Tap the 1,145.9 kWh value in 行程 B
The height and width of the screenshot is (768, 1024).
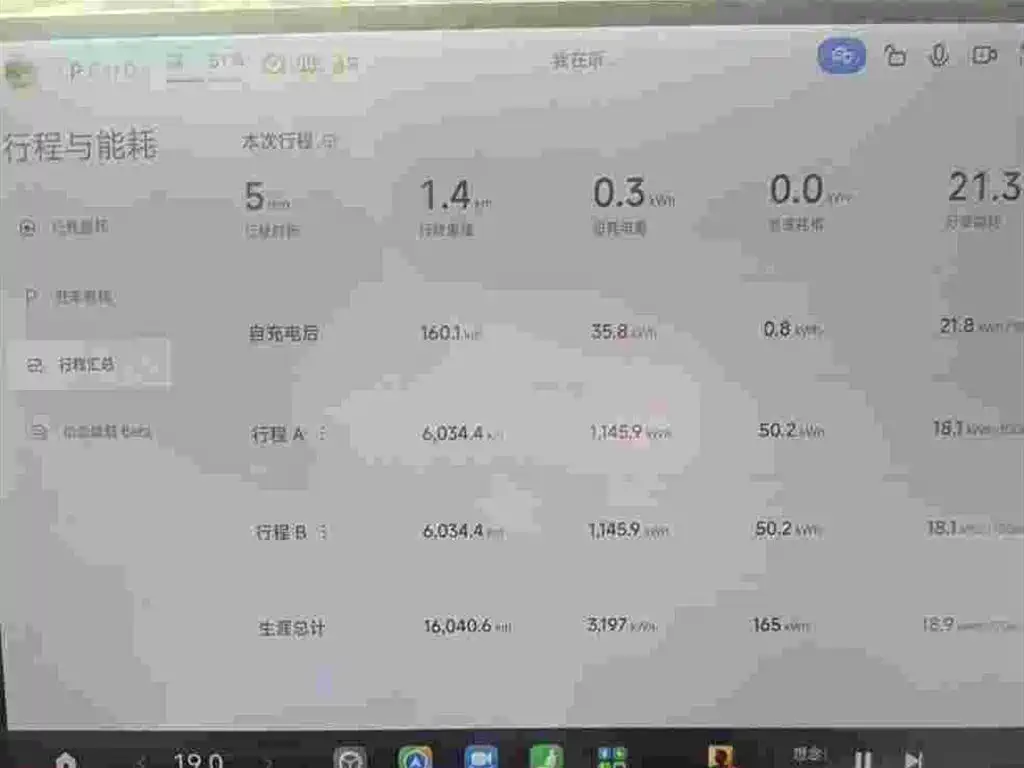628,530
